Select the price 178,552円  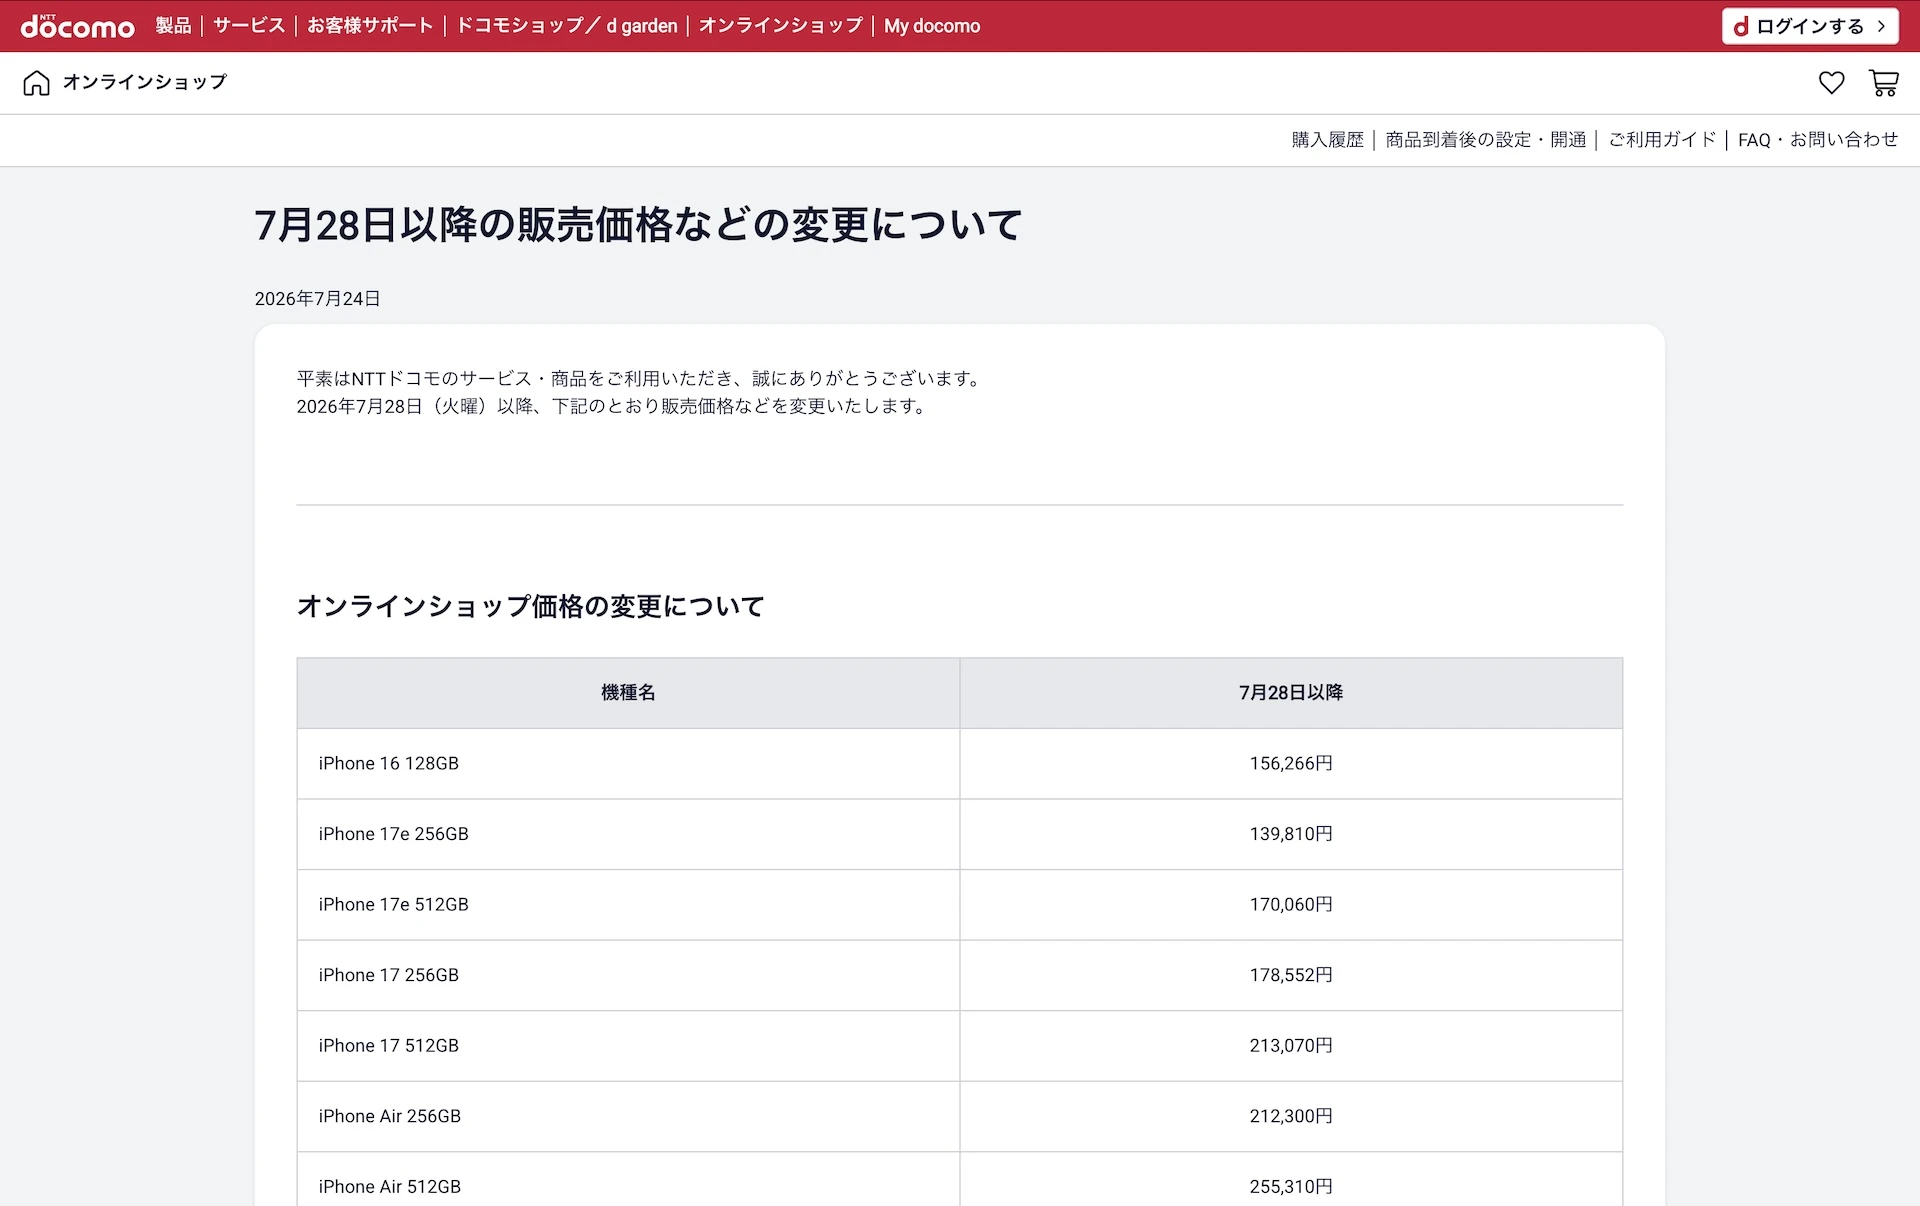tap(1291, 975)
